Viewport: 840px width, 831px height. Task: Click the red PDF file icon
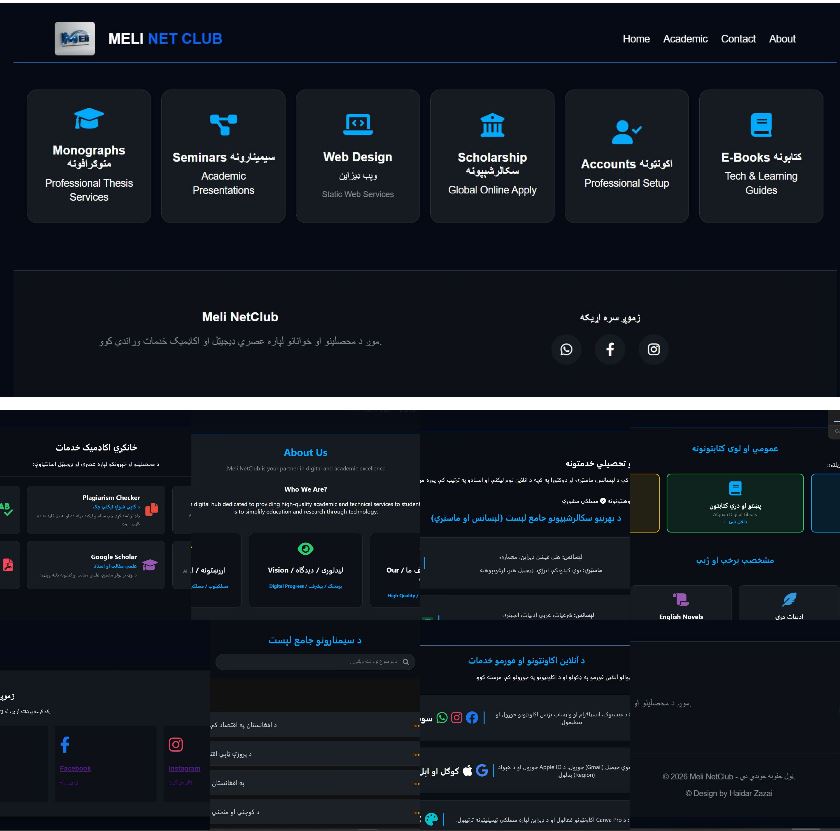[8, 565]
